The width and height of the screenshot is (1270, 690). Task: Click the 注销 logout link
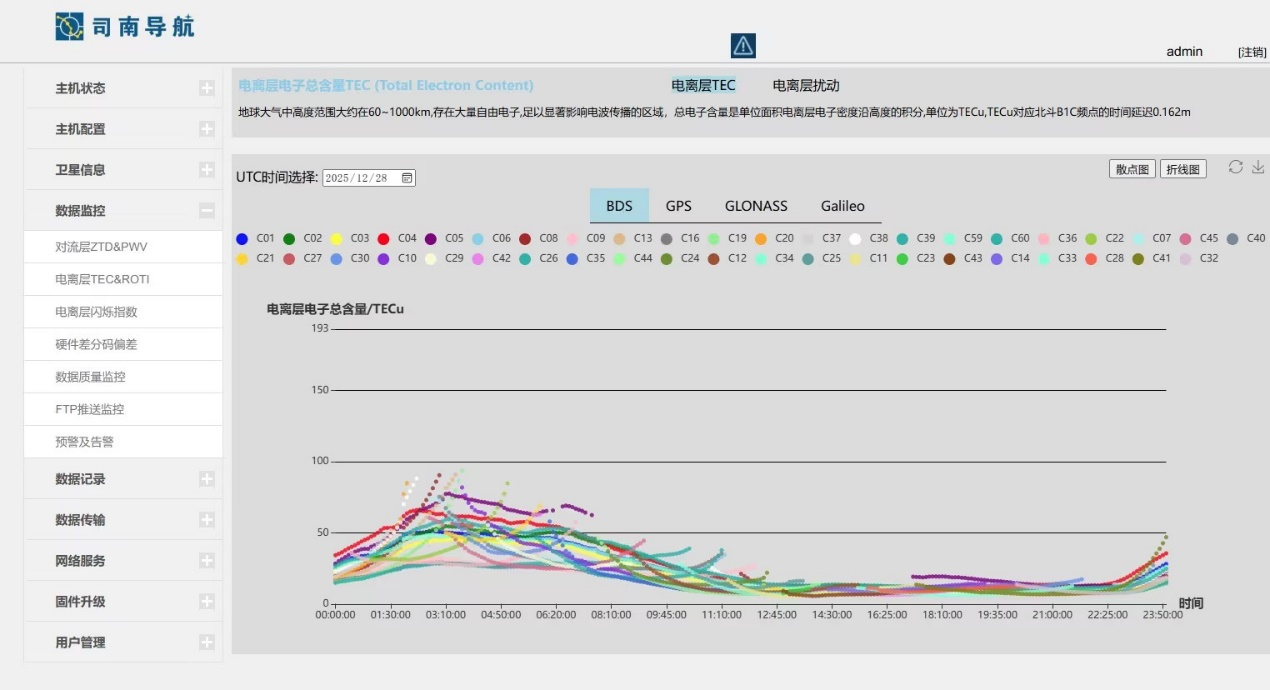tap(1252, 52)
